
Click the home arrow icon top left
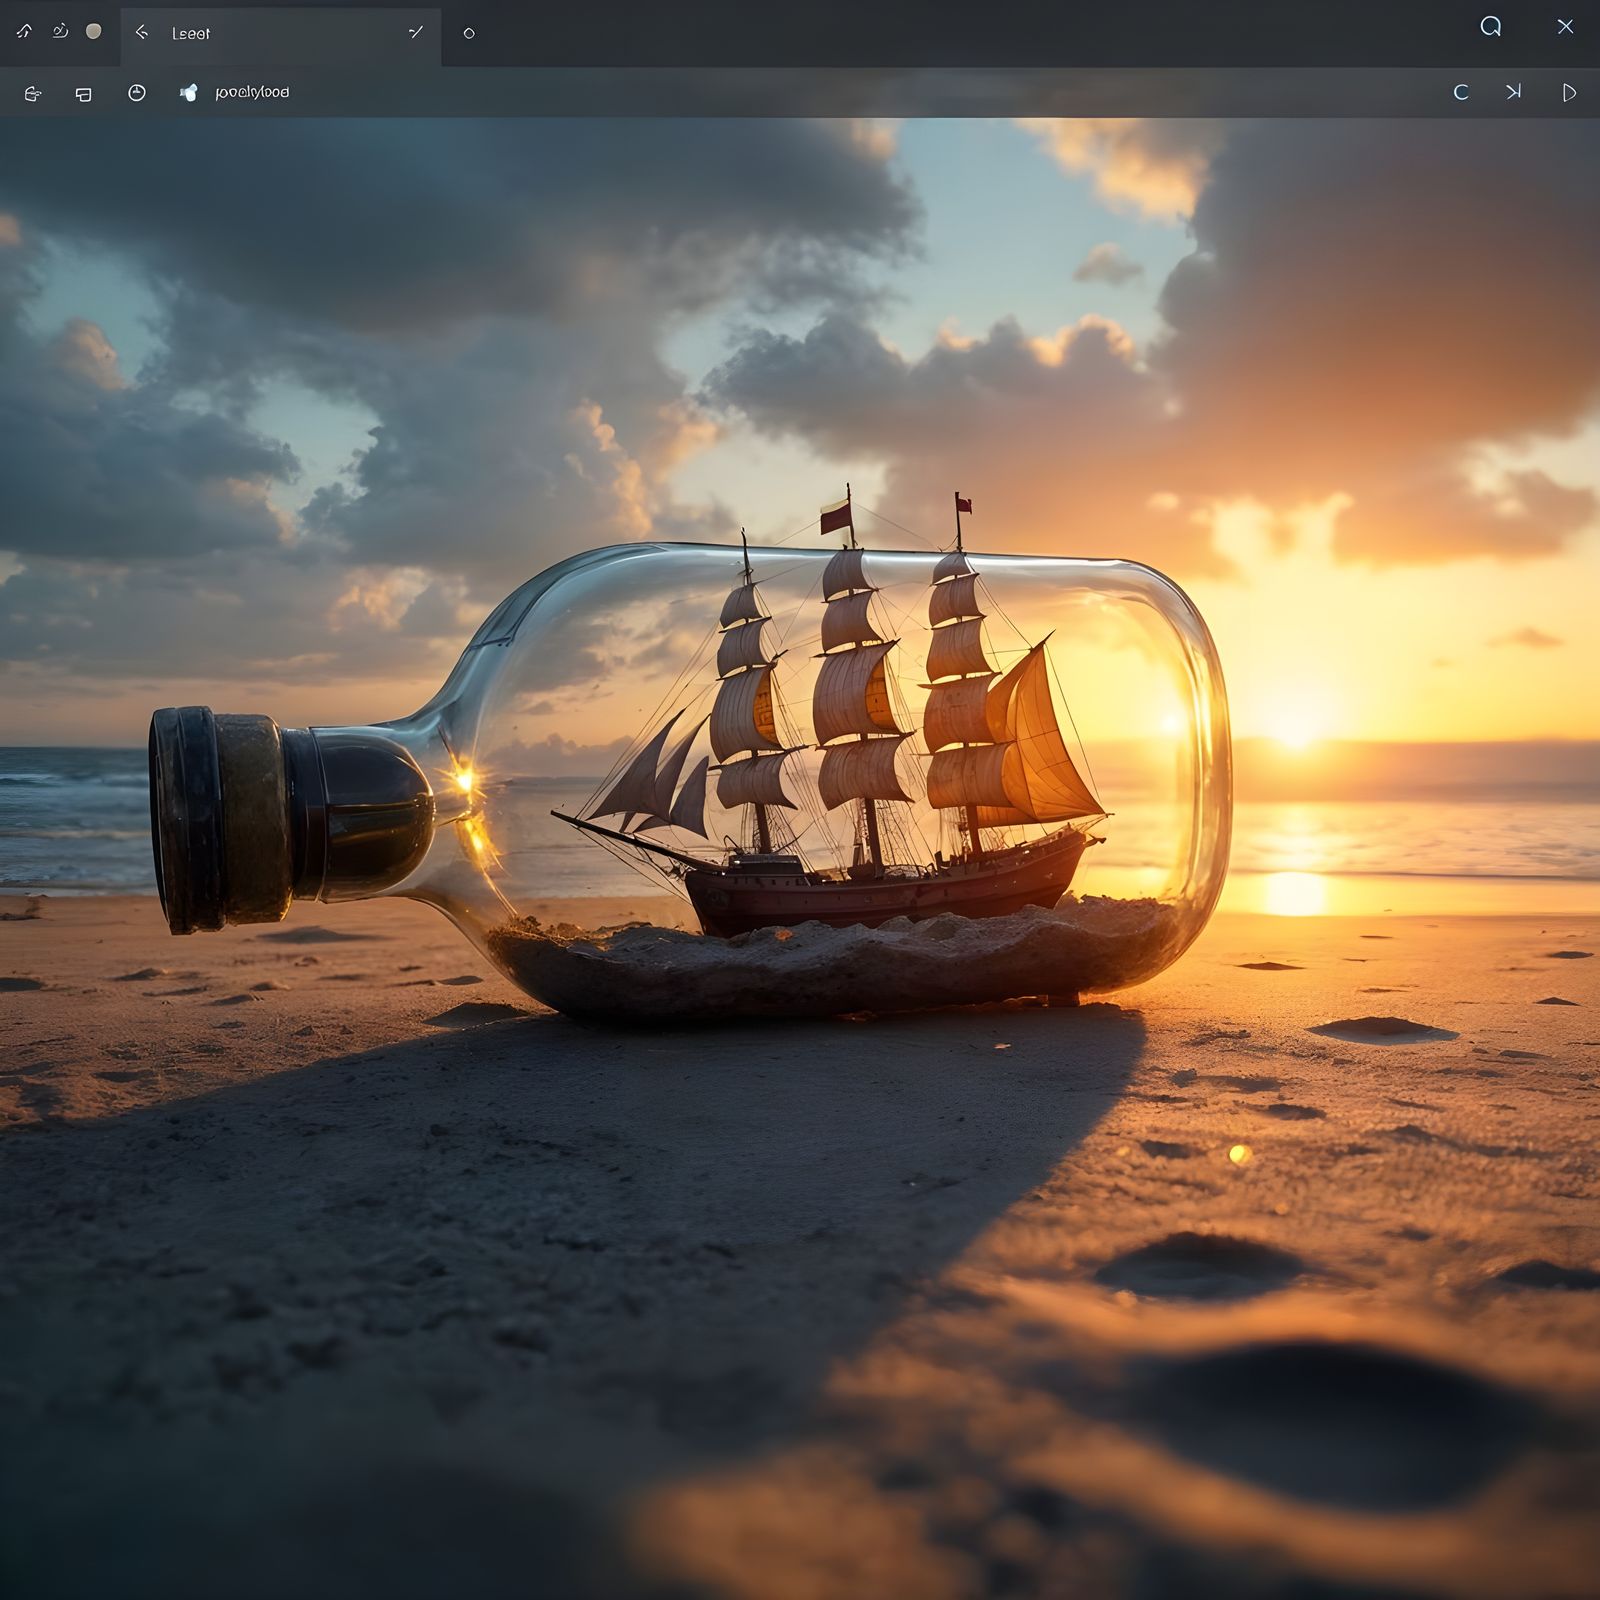click(x=26, y=30)
